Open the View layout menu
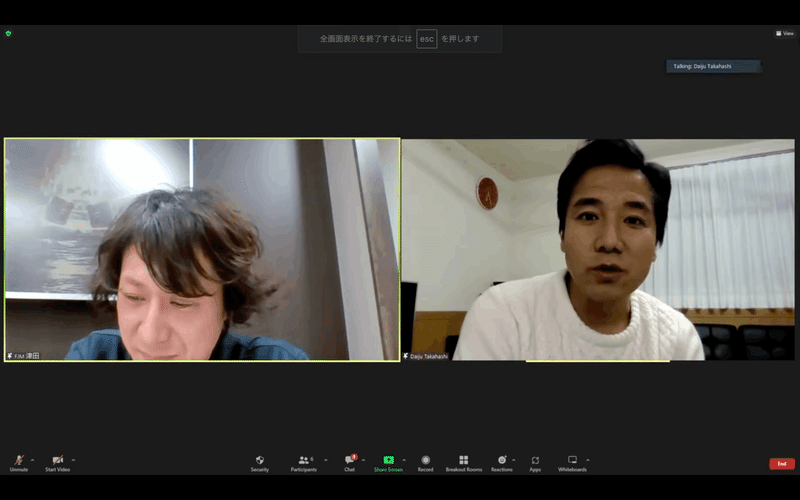The image size is (800, 500). point(785,33)
